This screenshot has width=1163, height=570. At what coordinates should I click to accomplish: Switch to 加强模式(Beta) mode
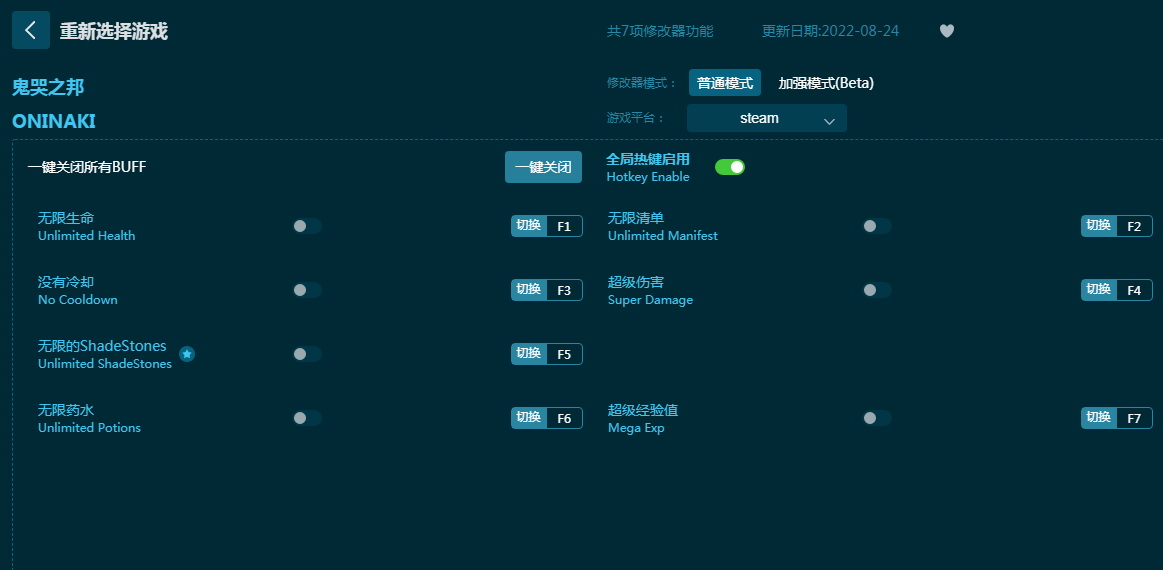826,83
